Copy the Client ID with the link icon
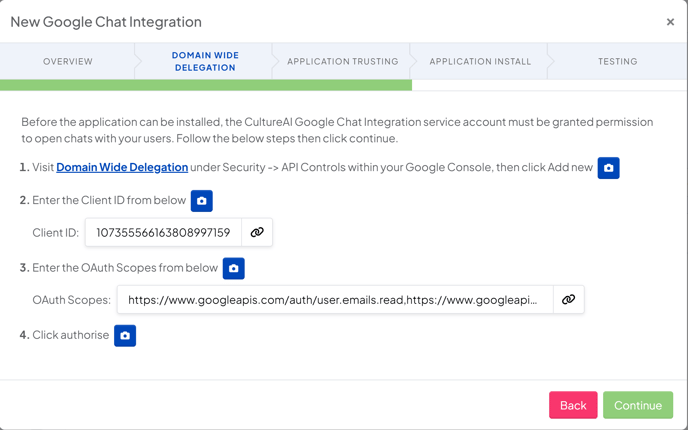This screenshot has height=430, width=688. (x=257, y=232)
